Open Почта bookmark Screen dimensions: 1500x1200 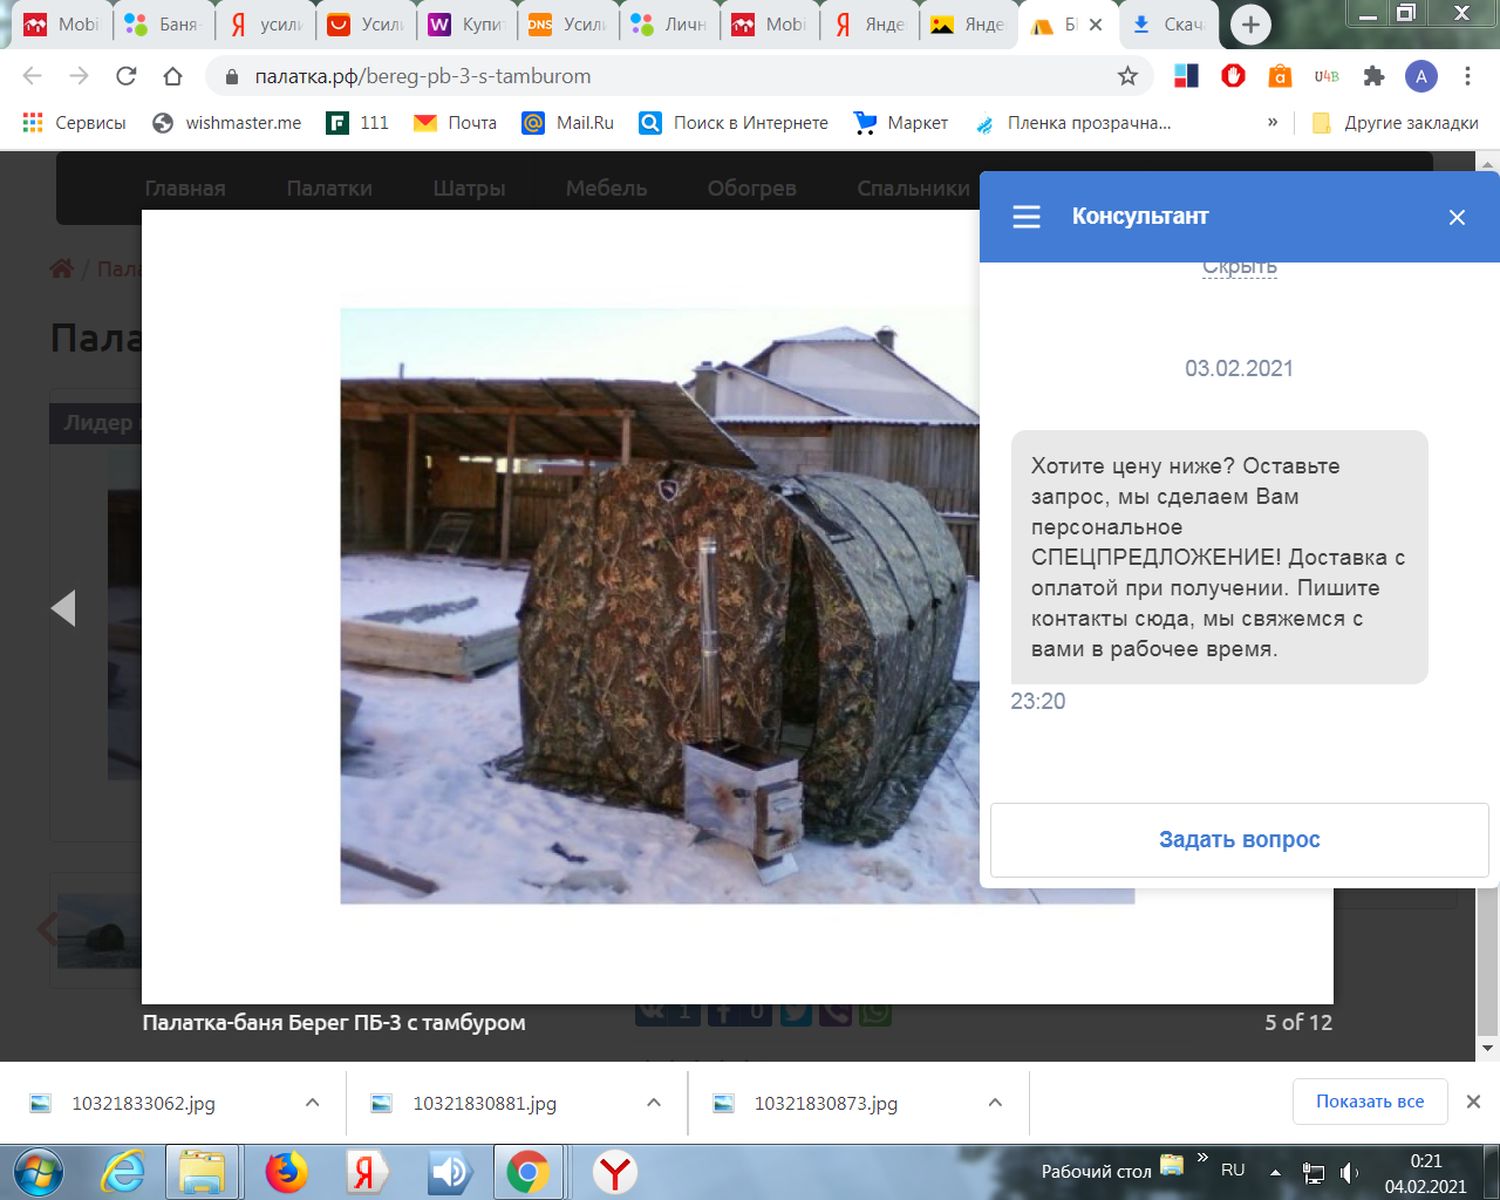pyautogui.click(x=455, y=122)
